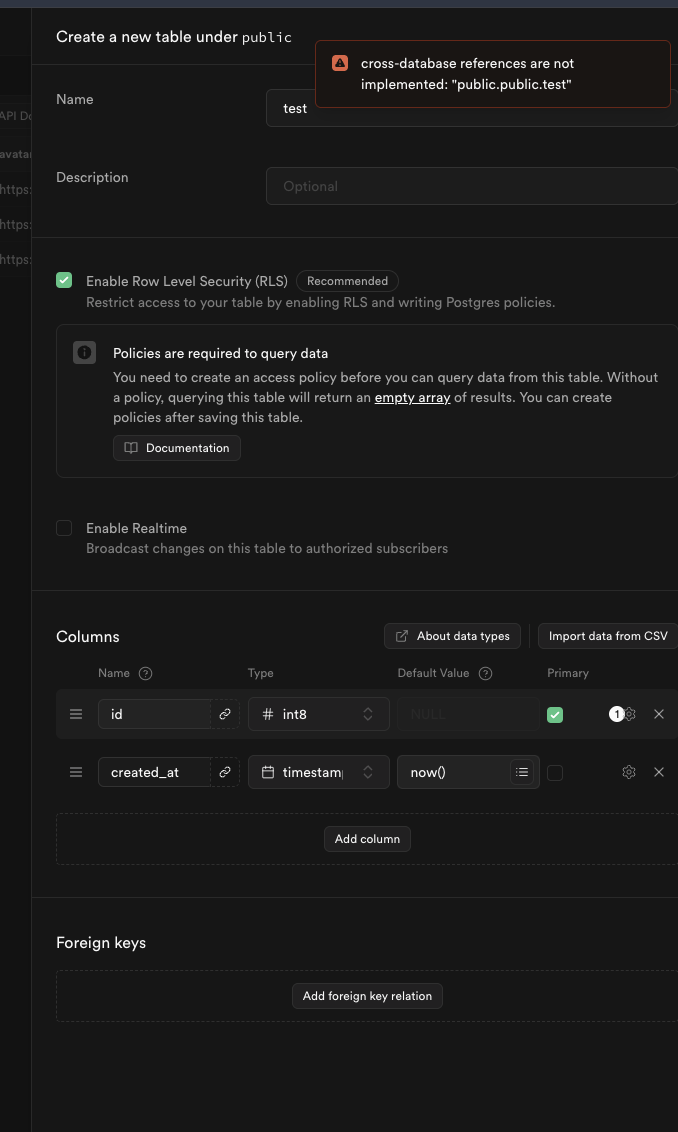Screen dimensions: 678x1132
Task: Click the link icon next to created_at
Action: 225,772
